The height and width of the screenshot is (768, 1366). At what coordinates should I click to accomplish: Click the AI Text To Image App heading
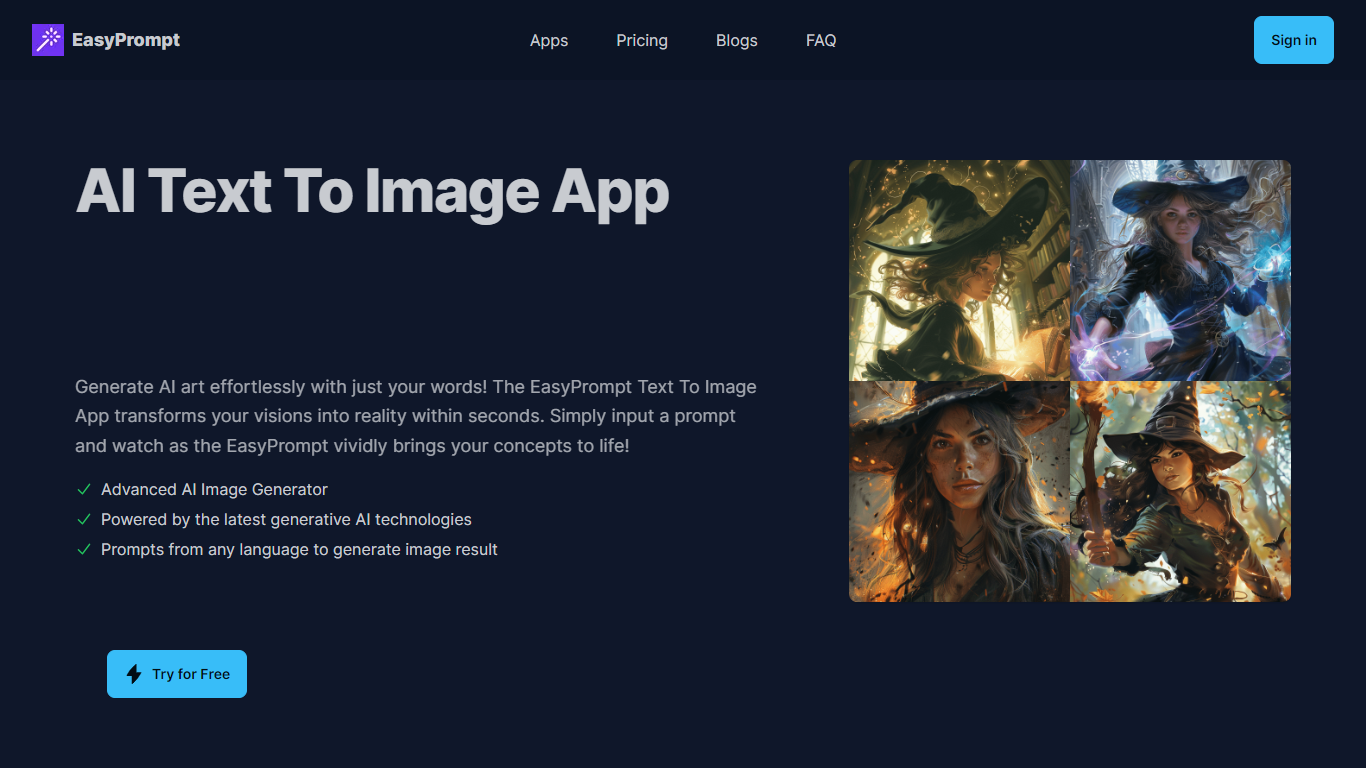pyautogui.click(x=372, y=191)
